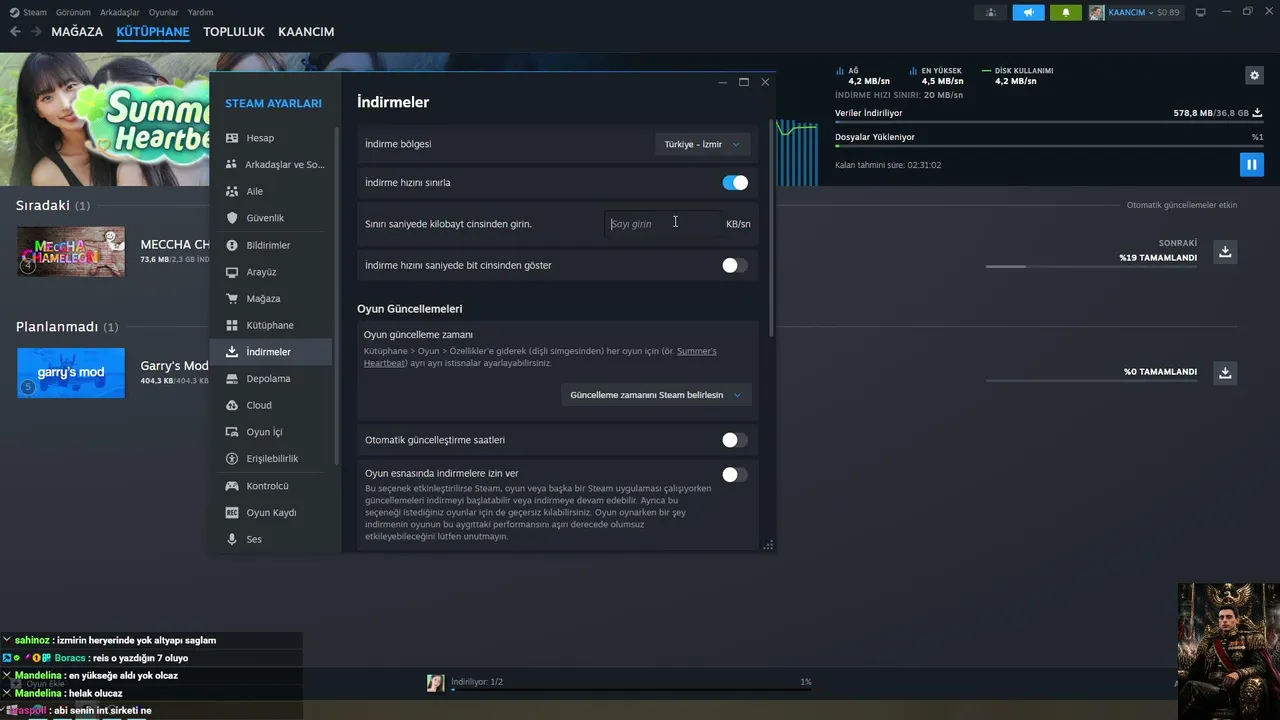1280x720 pixels.
Task: Disable the İndirme hızını sınırla toggle
Action: point(735,183)
